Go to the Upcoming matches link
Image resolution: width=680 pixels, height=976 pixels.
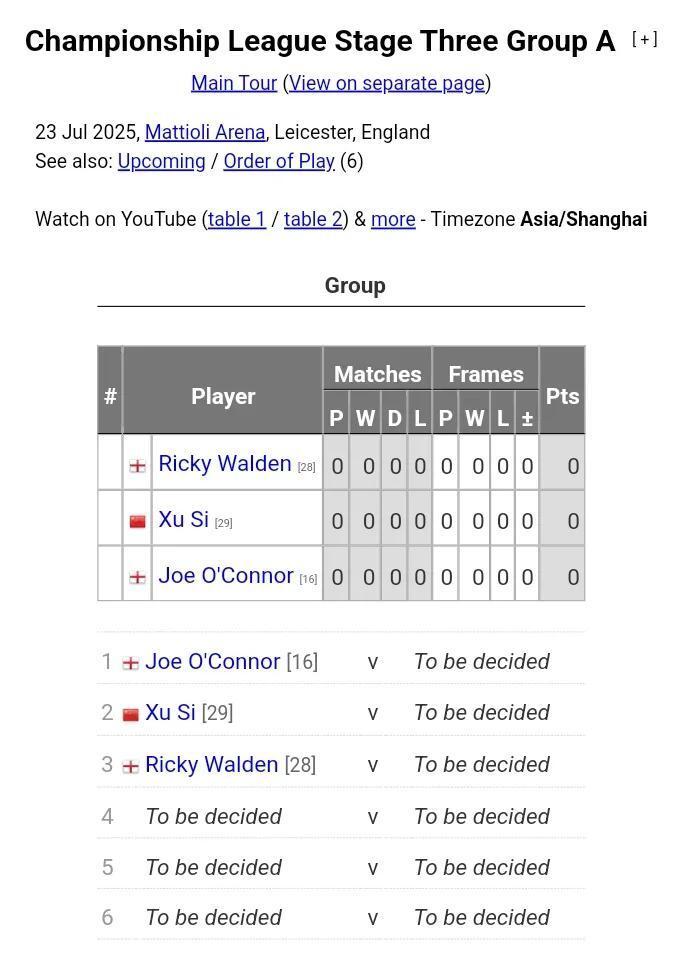tap(161, 161)
